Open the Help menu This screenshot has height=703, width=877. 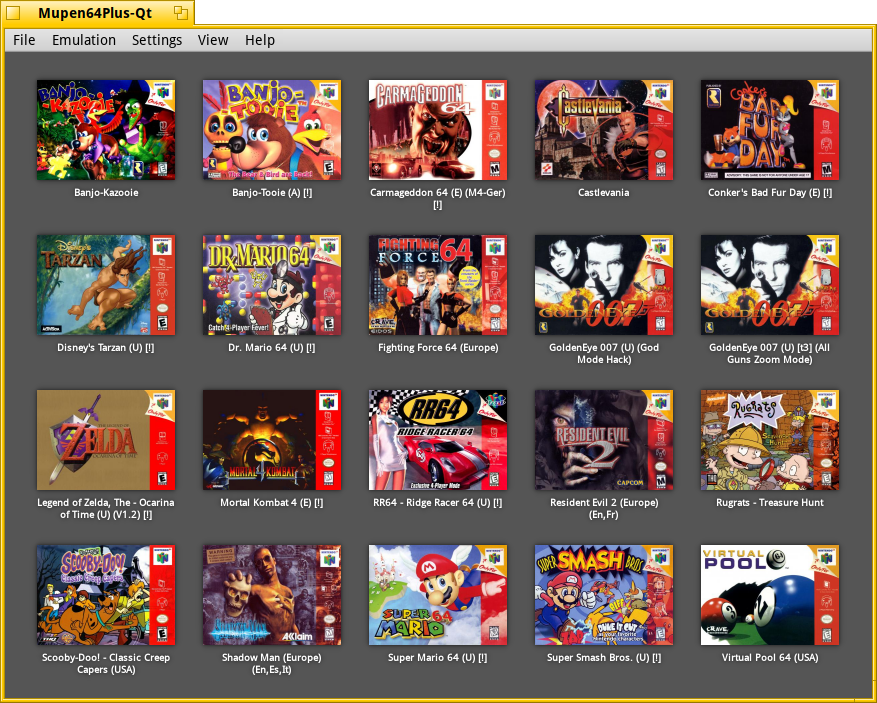pos(260,40)
